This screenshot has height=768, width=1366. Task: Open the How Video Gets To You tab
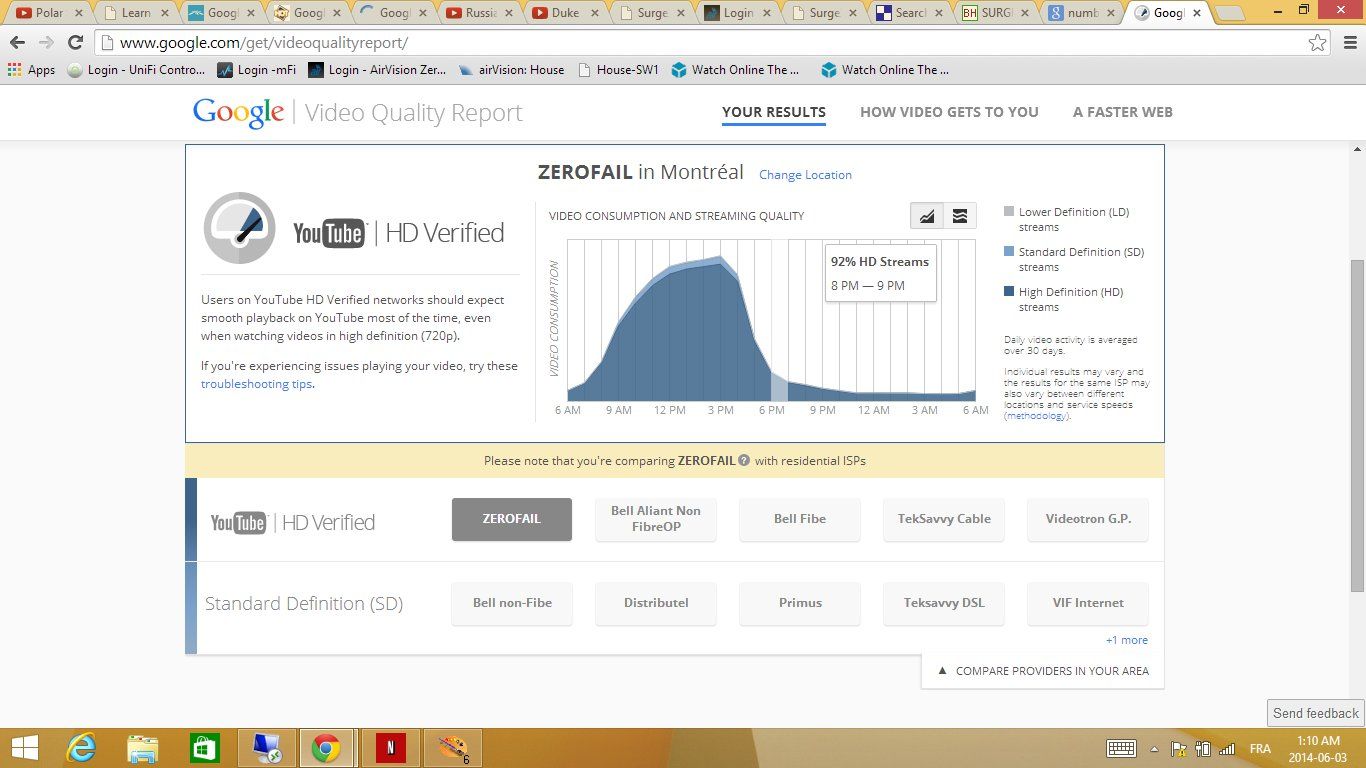tap(949, 112)
